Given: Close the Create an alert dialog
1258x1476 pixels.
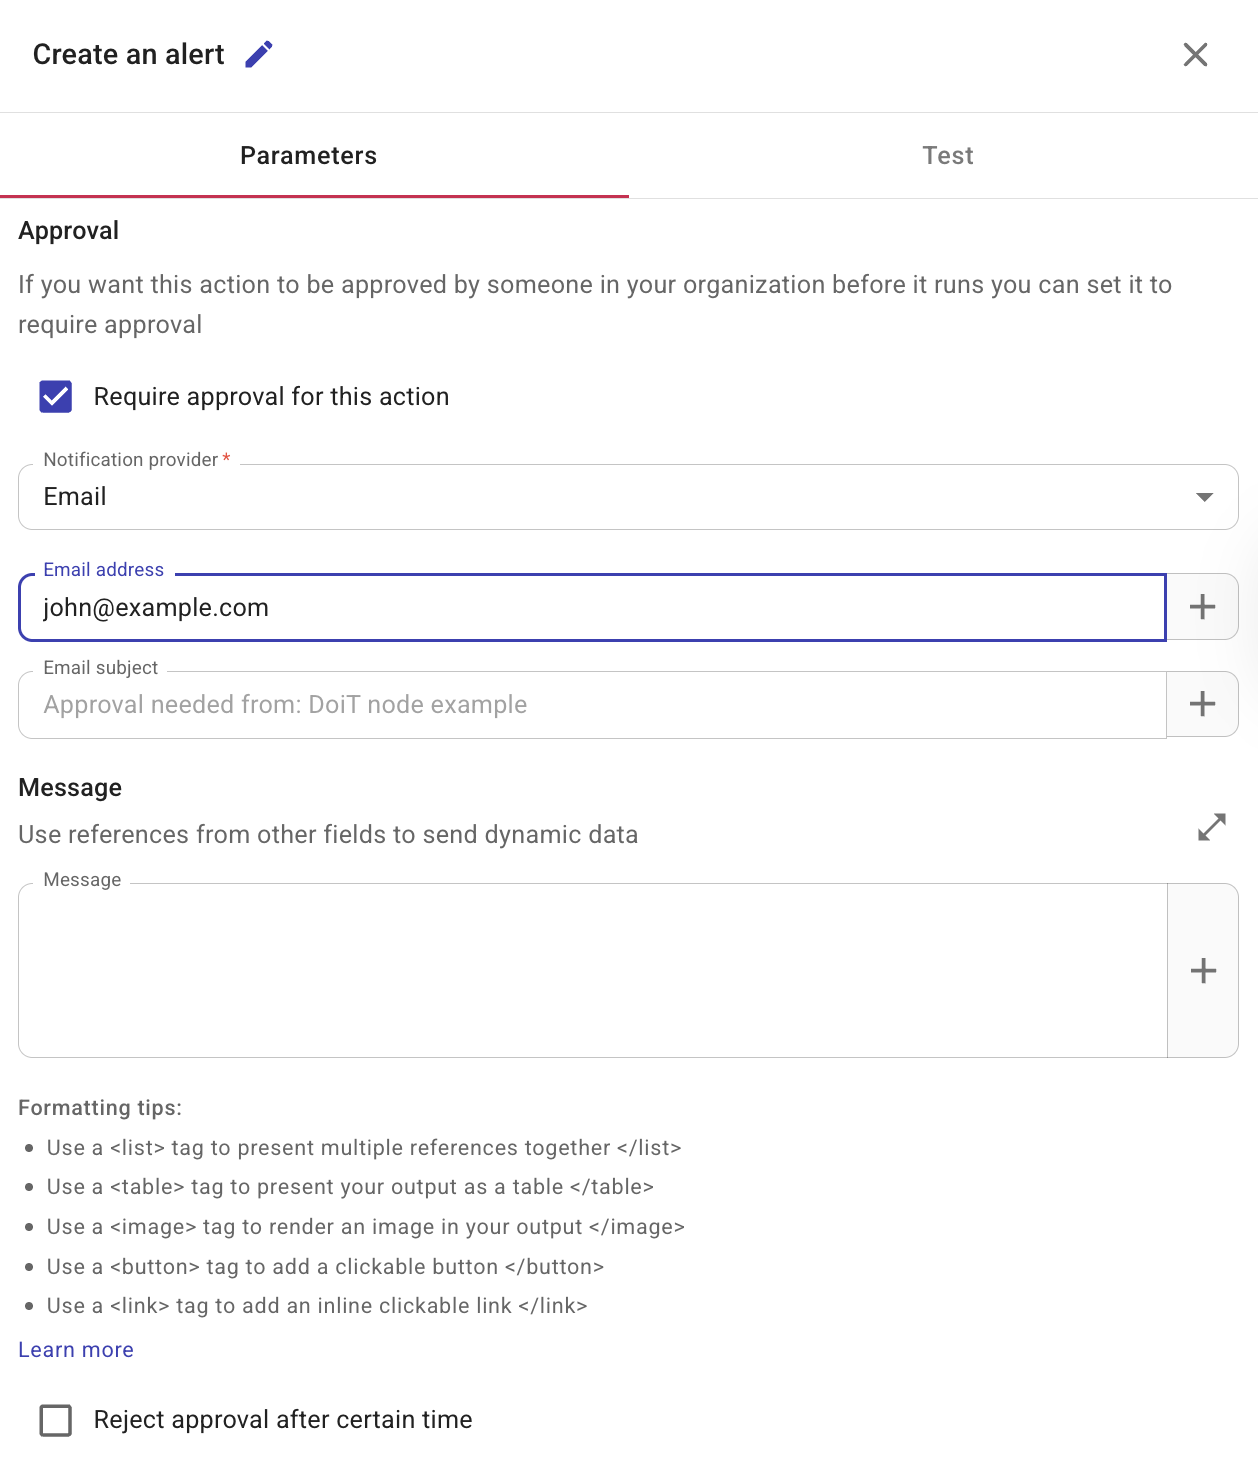Looking at the screenshot, I should 1195,54.
